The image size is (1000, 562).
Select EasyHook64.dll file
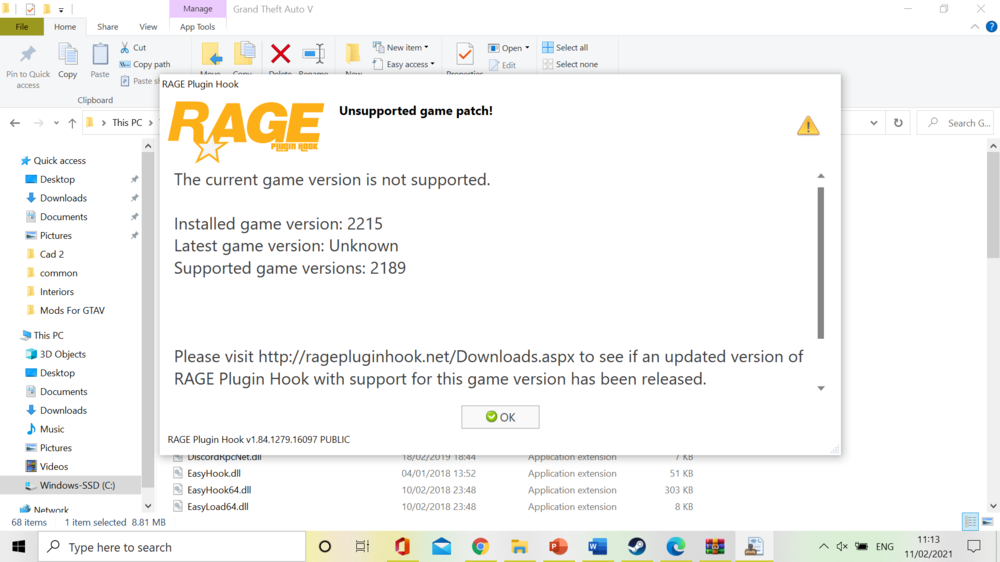point(219,490)
